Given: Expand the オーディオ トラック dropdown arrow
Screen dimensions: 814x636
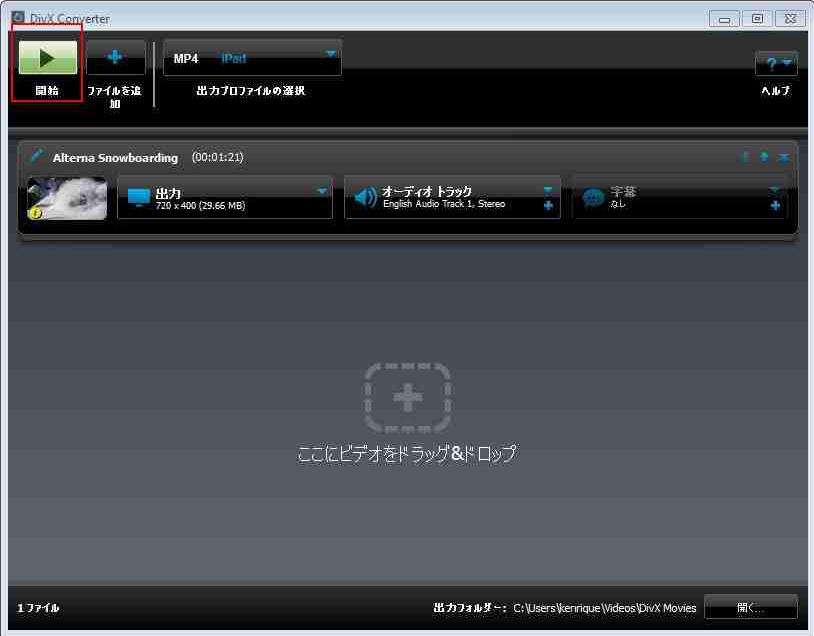Looking at the screenshot, I should pos(548,190).
